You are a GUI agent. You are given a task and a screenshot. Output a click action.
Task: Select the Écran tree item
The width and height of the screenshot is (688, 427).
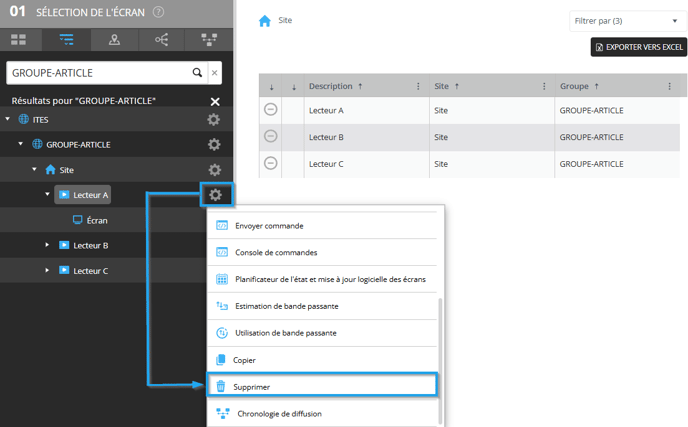click(x=97, y=220)
